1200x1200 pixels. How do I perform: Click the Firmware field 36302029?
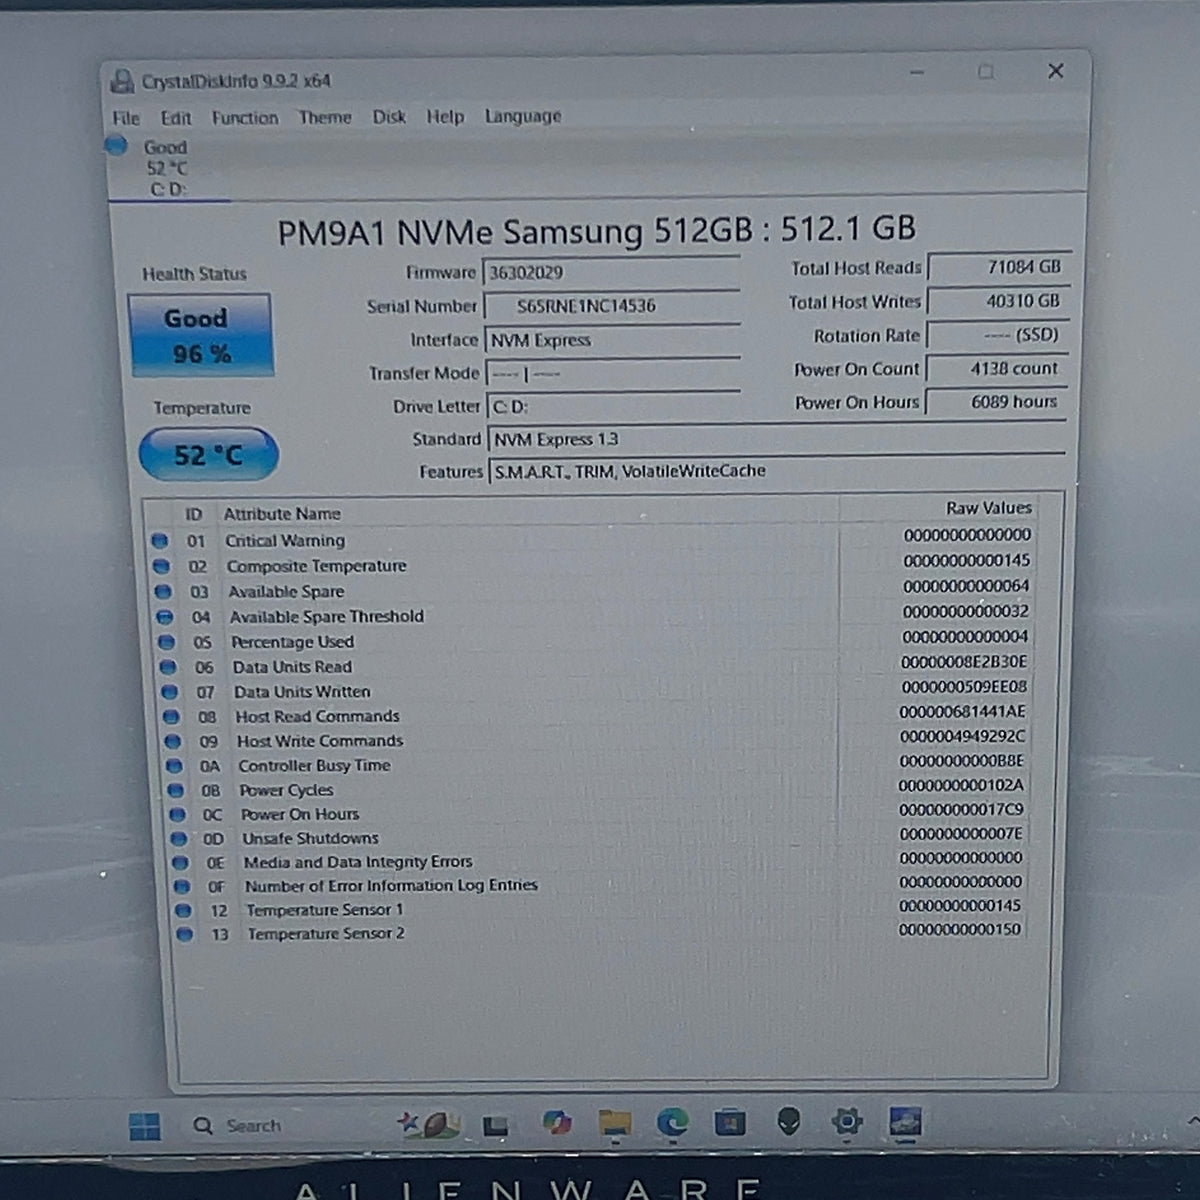(x=611, y=273)
